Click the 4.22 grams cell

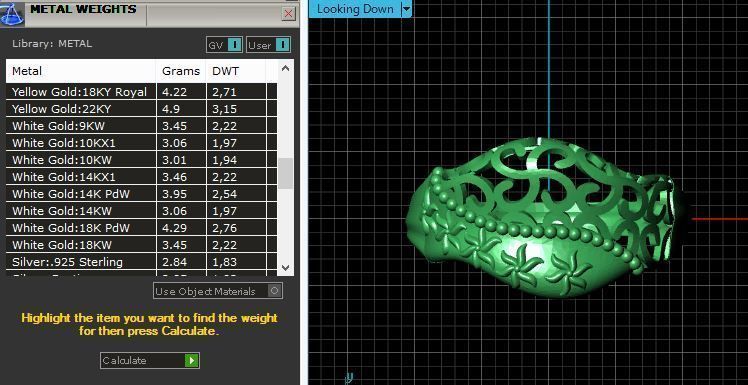click(181, 92)
